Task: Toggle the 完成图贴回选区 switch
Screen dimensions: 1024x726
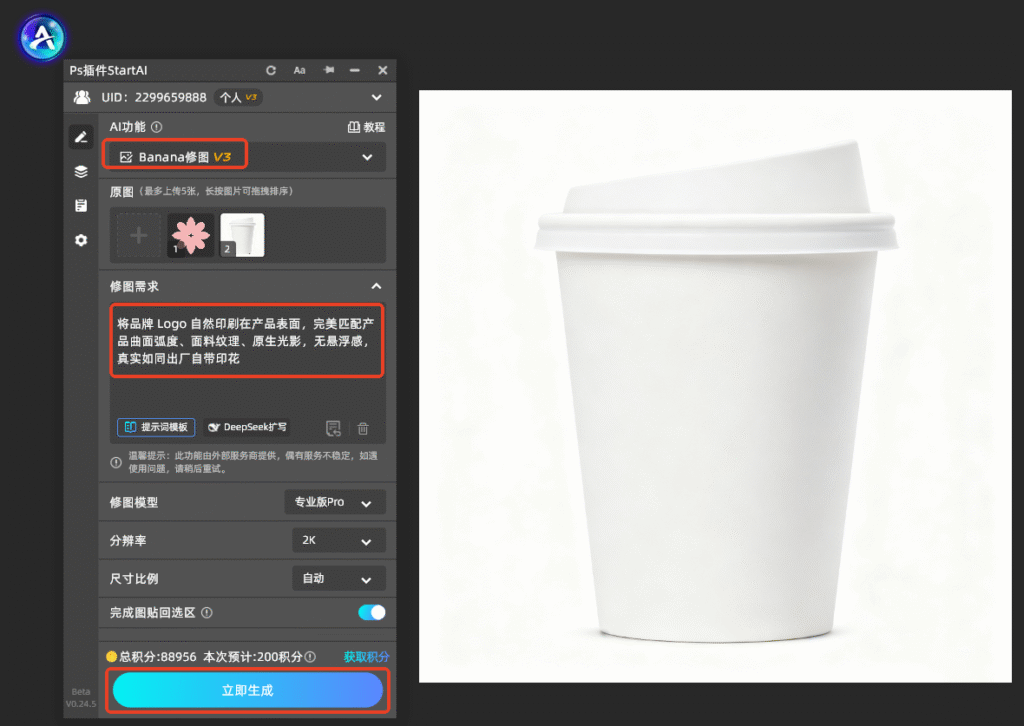Action: [372, 612]
